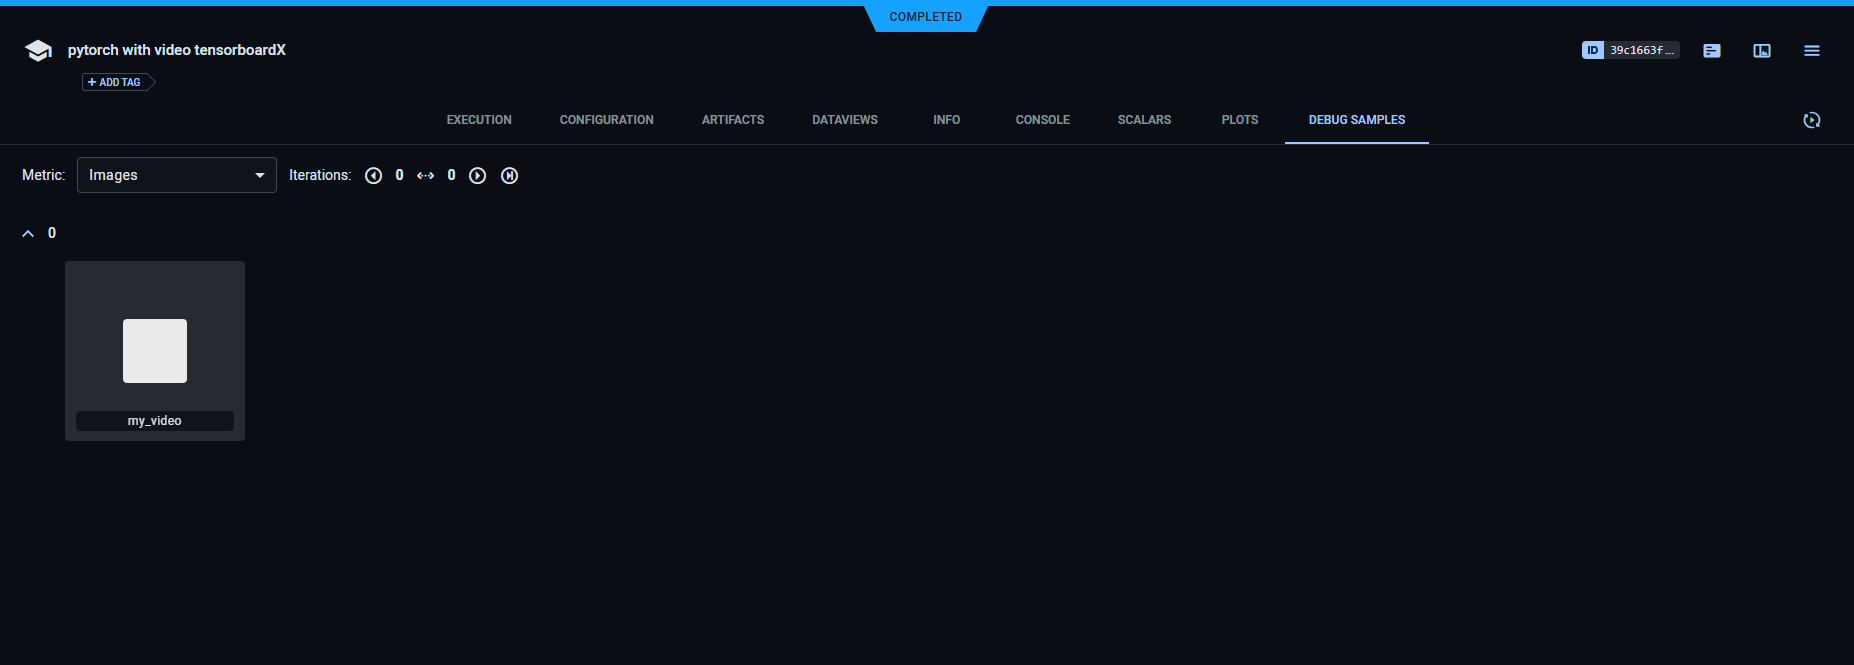
Task: Copy the experiment ID 39c1663f
Action: point(1630,50)
